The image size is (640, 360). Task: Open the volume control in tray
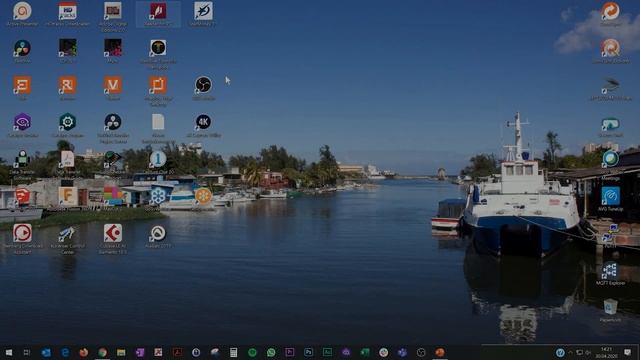pyautogui.click(x=588, y=352)
